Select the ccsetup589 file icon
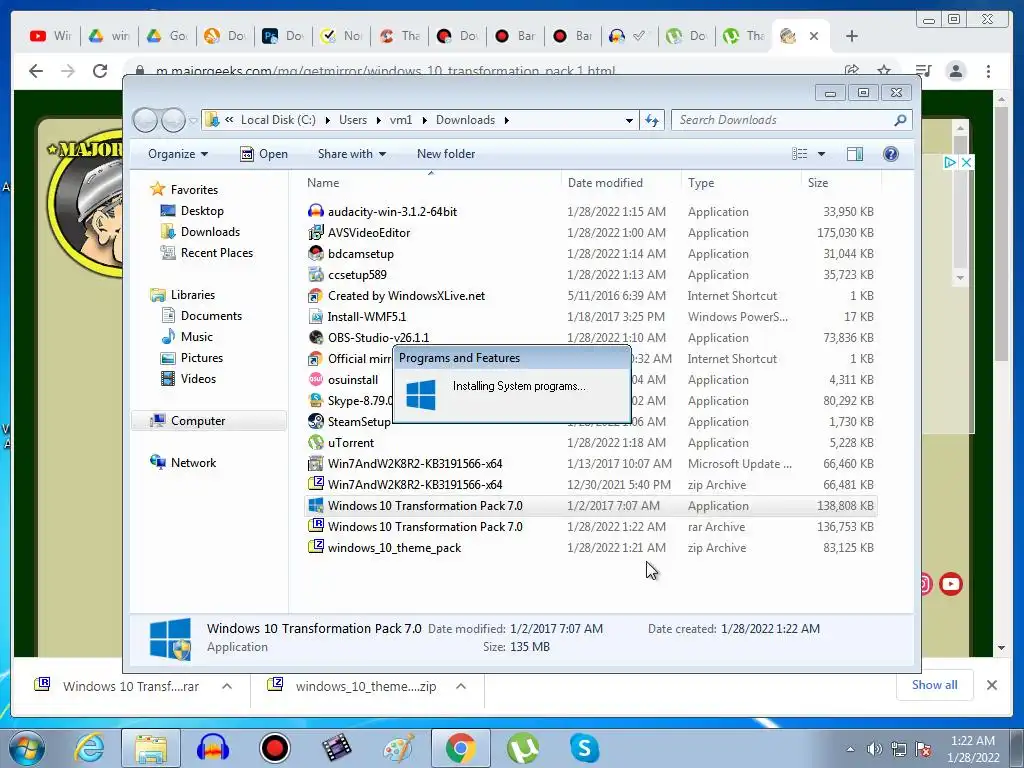Viewport: 1024px width, 768px height. point(315,274)
